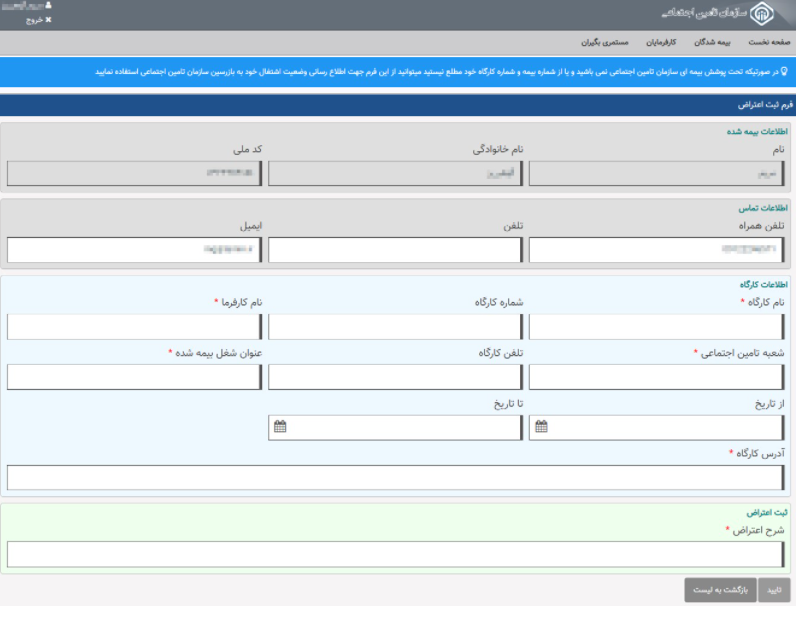Click the آدرس کارگاه address field

pos(395,477)
